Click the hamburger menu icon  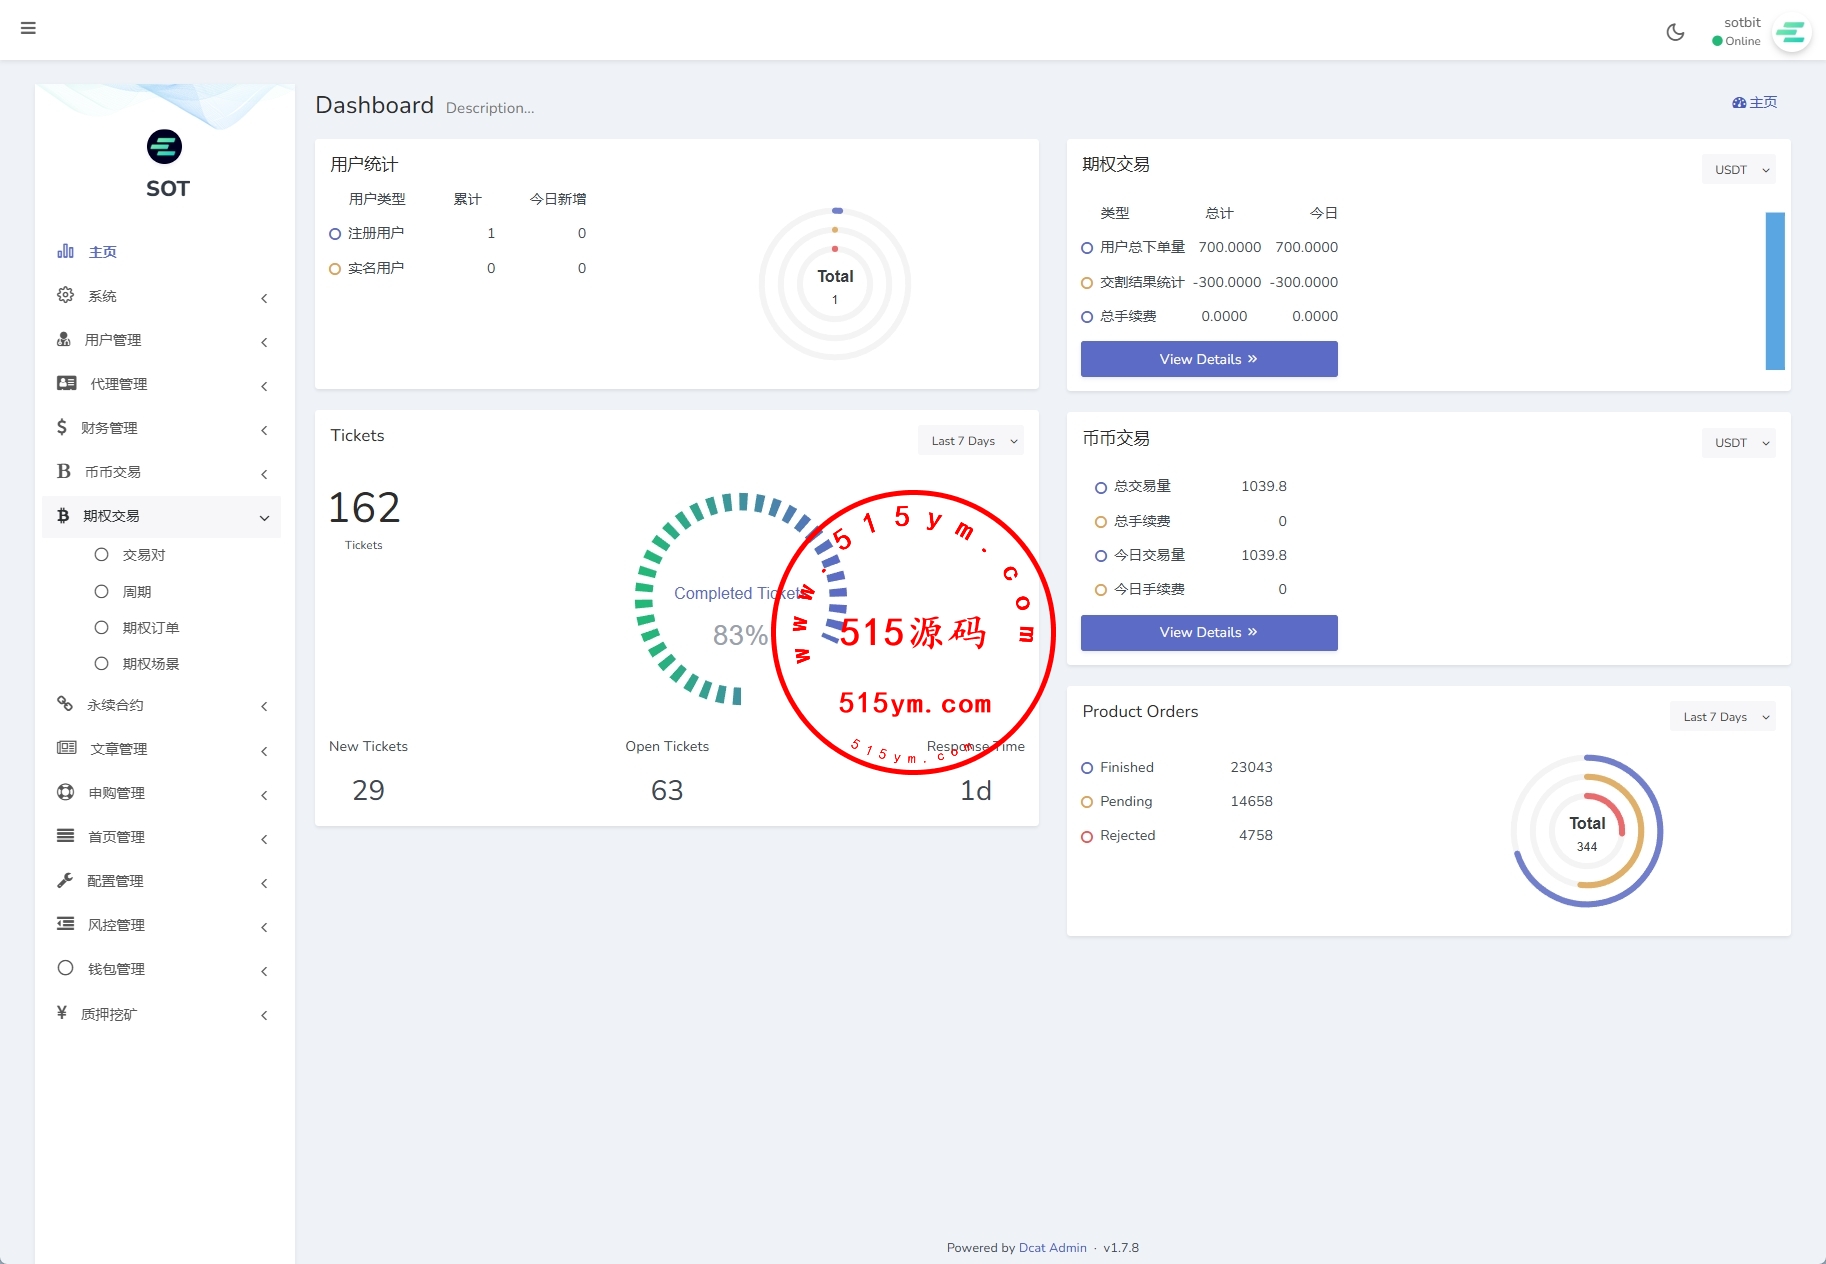pyautogui.click(x=28, y=28)
